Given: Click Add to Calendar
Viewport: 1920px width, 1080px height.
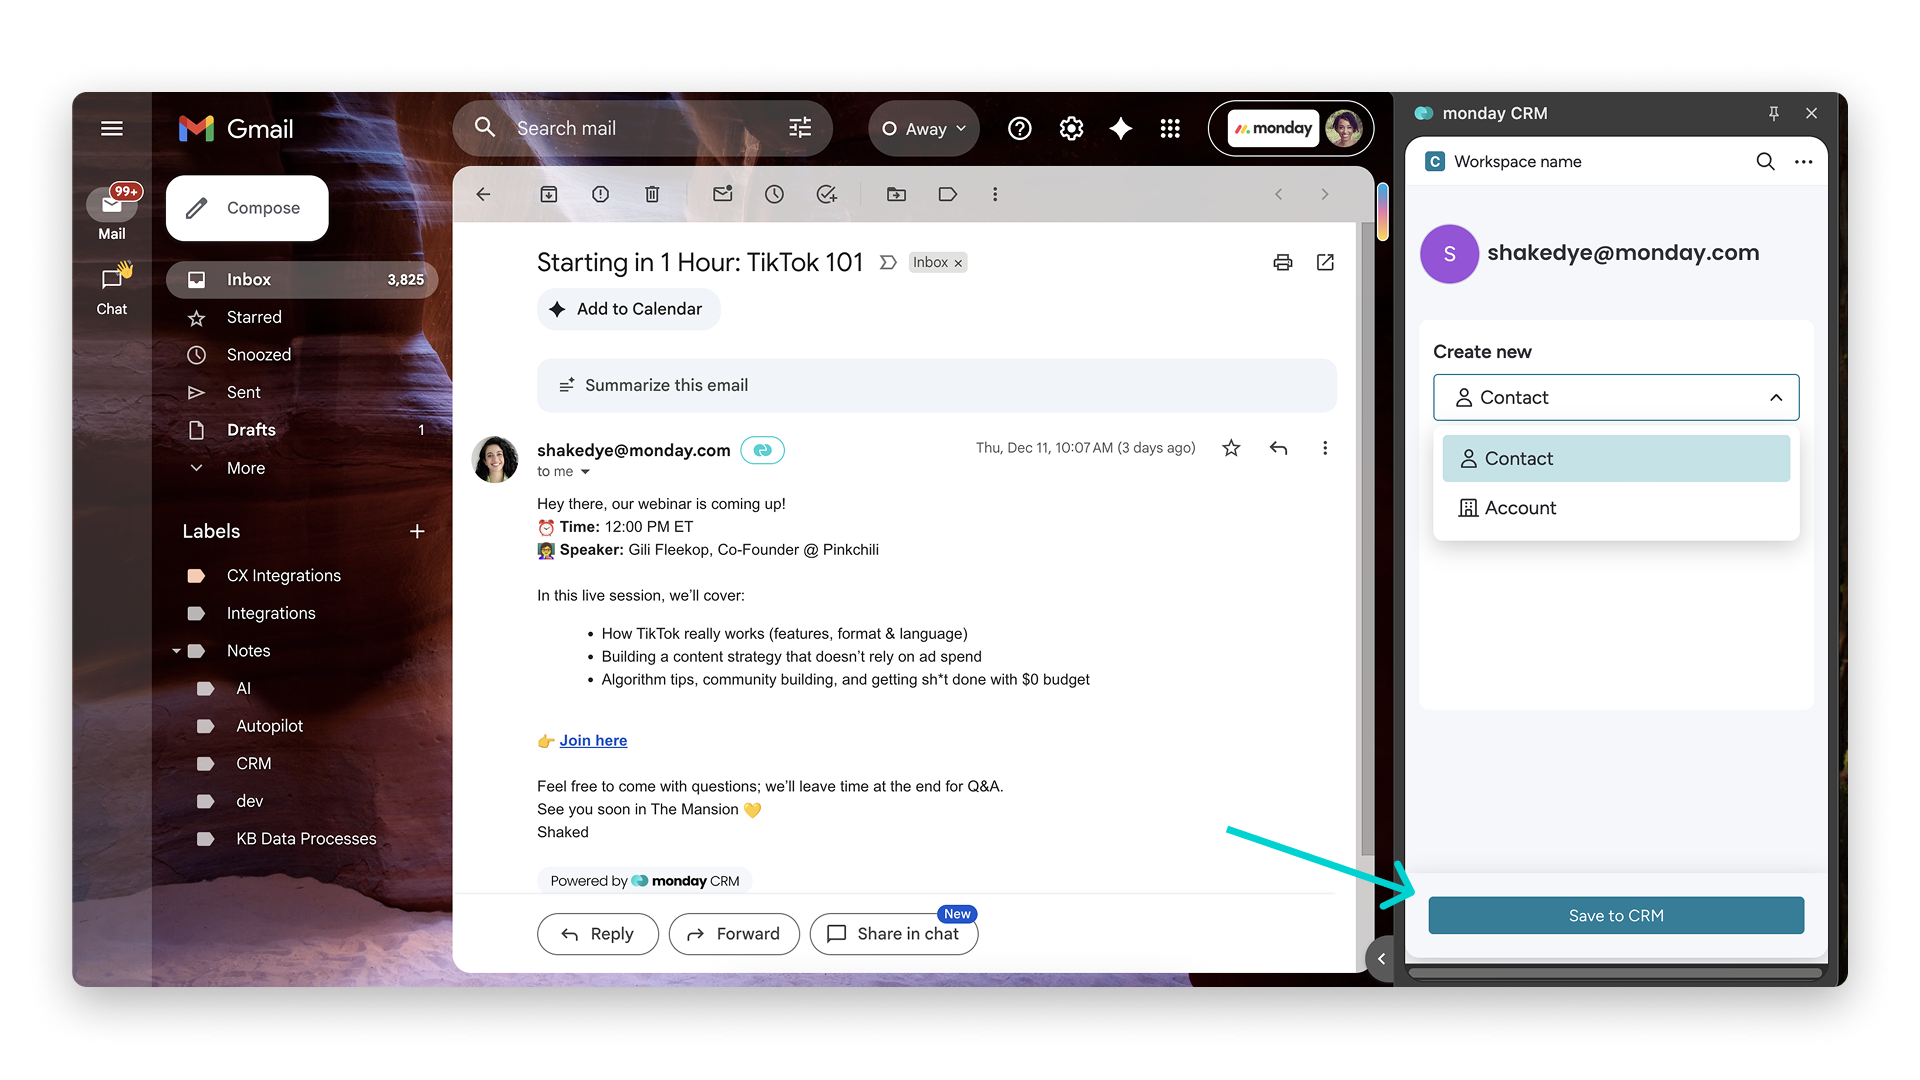Looking at the screenshot, I should pos(629,309).
